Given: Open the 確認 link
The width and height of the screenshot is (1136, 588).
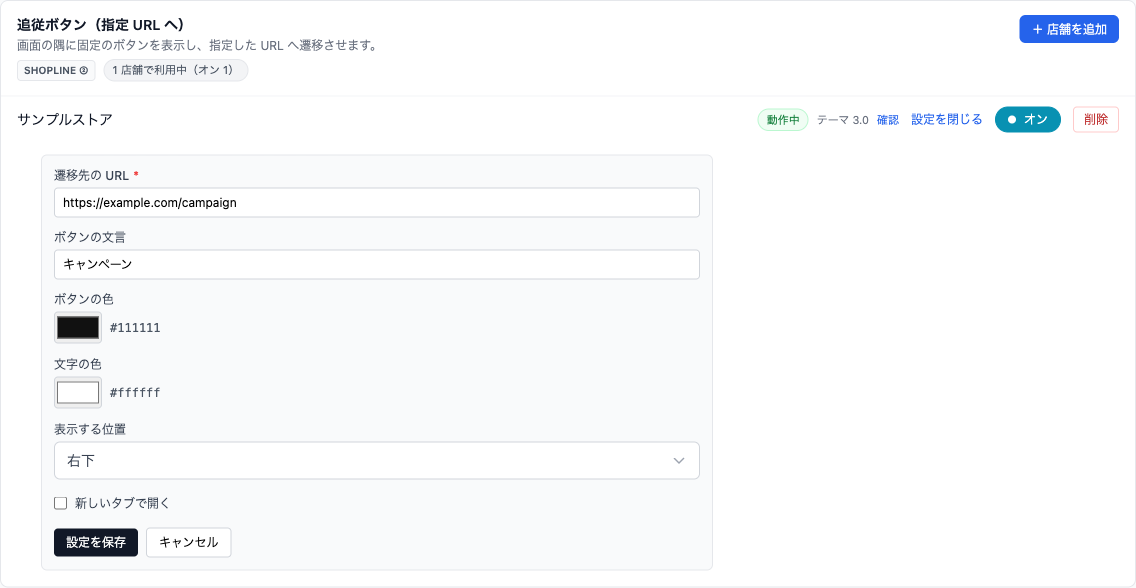Looking at the screenshot, I should (x=888, y=120).
